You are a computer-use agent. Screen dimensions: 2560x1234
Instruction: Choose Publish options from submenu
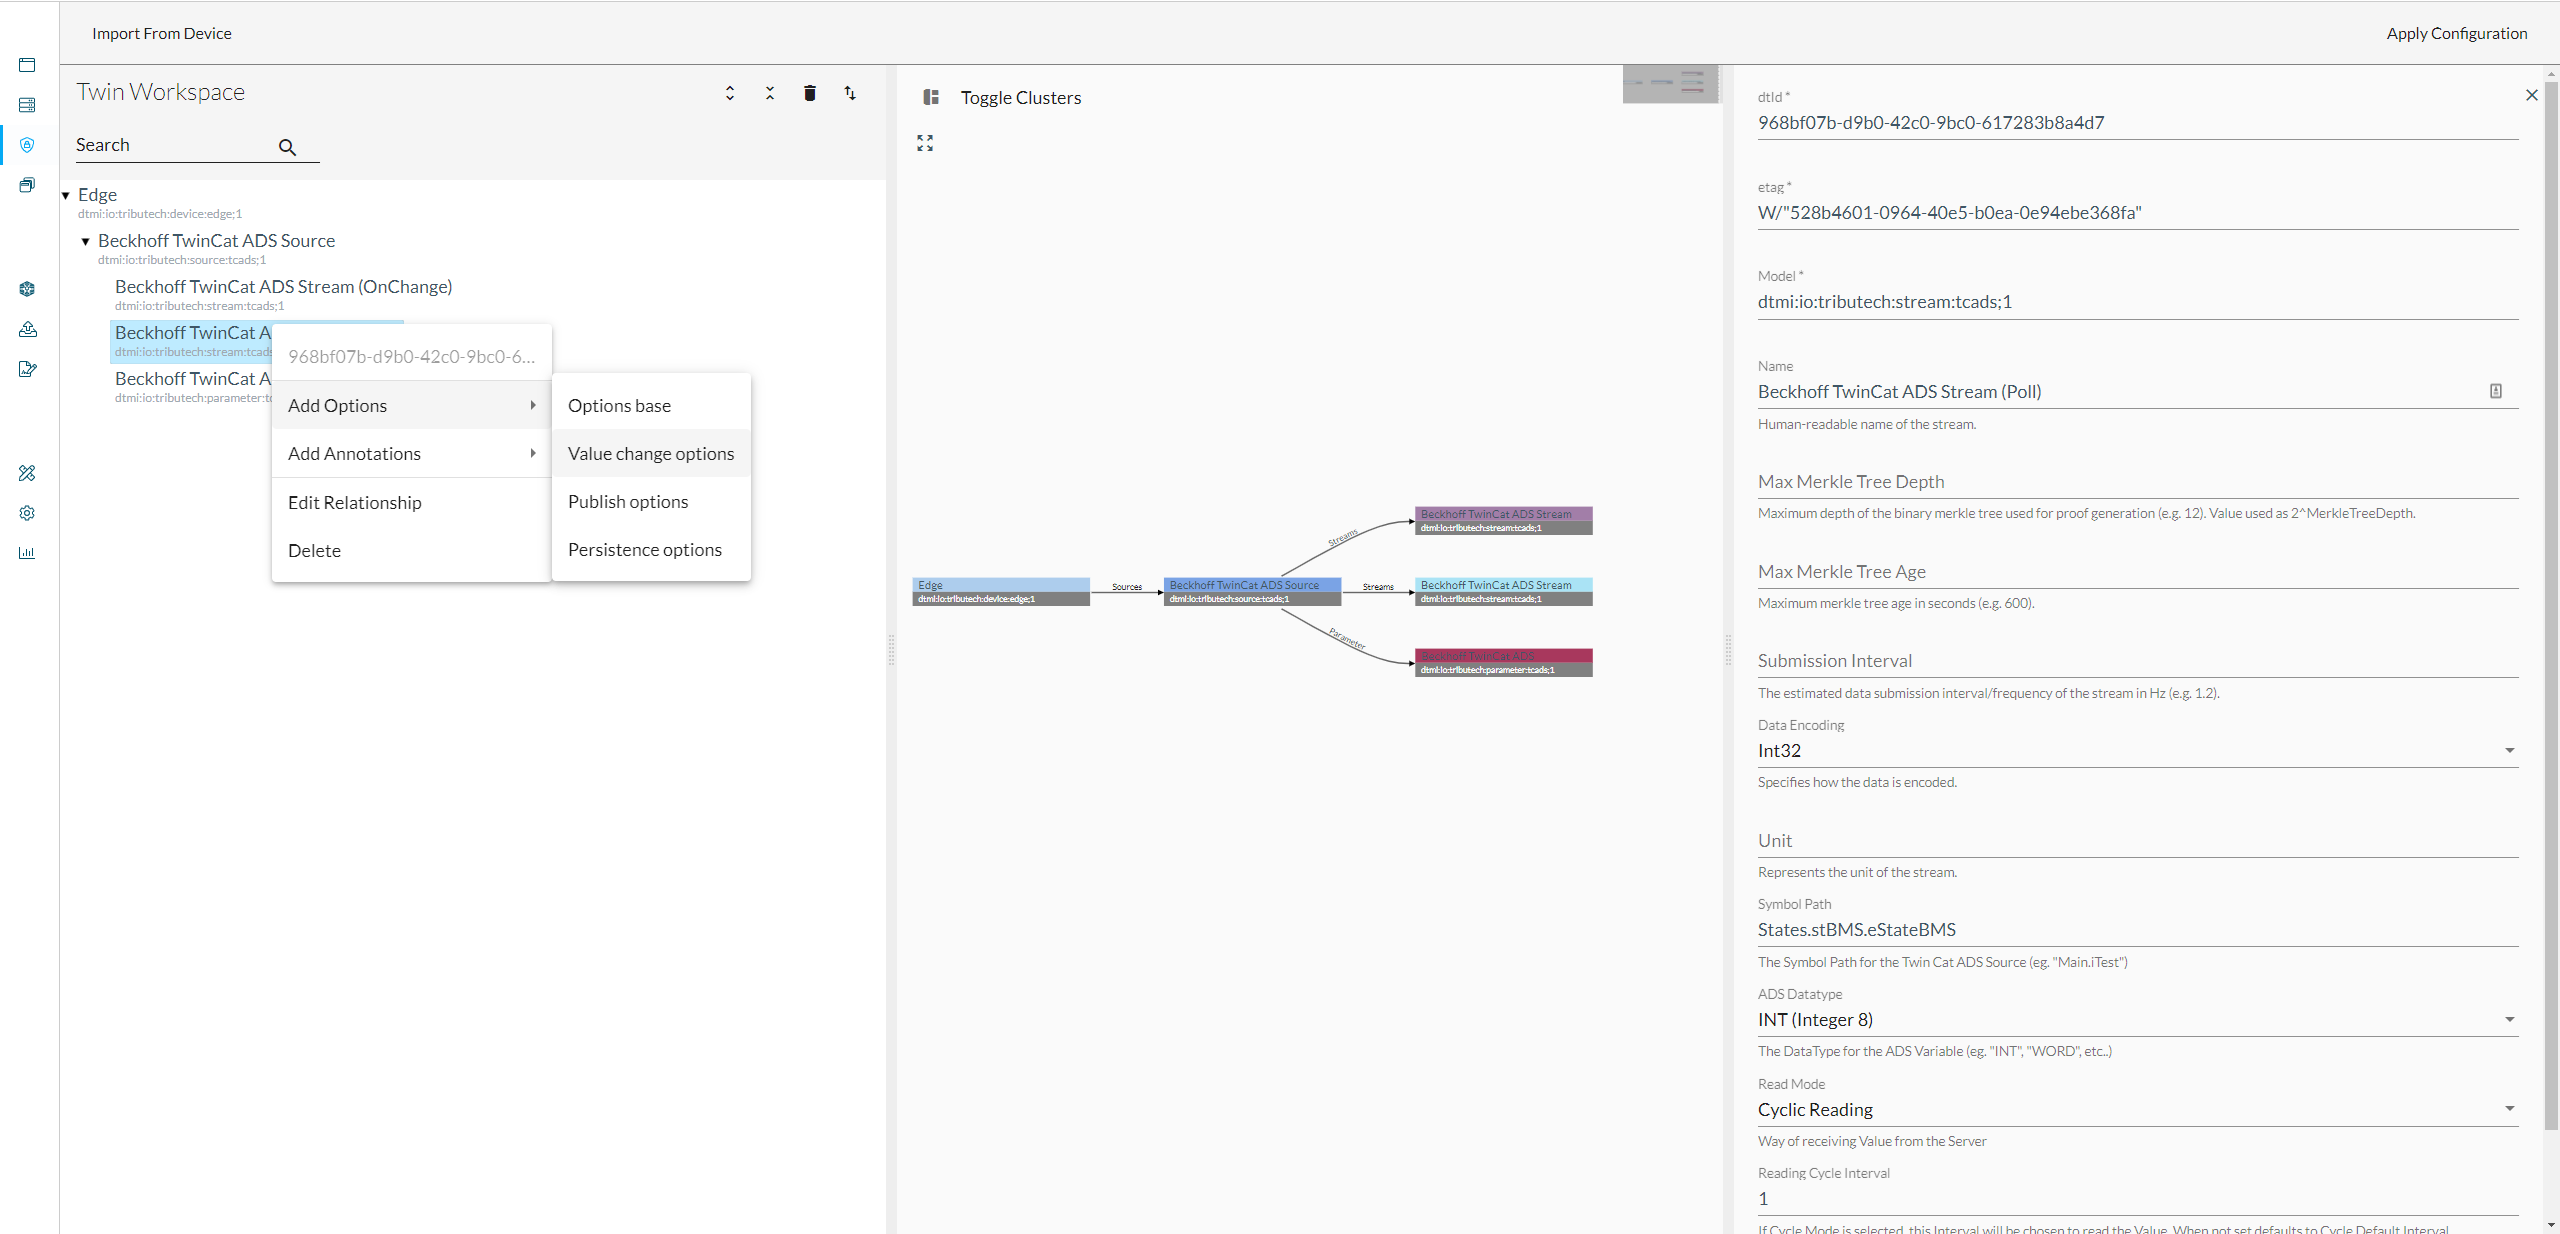click(x=651, y=501)
